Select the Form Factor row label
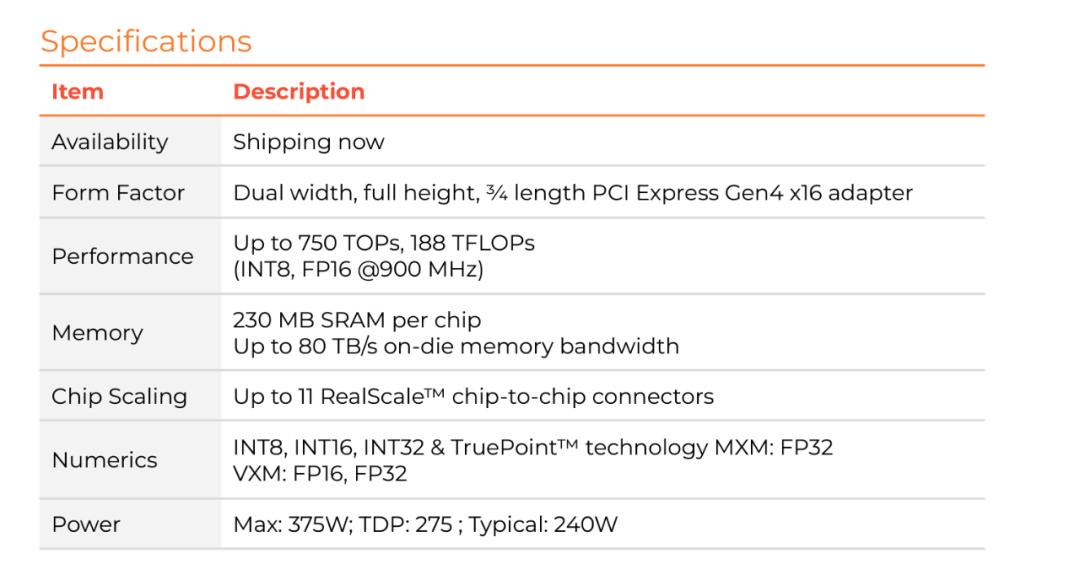The height and width of the screenshot is (575, 1080). 118,193
